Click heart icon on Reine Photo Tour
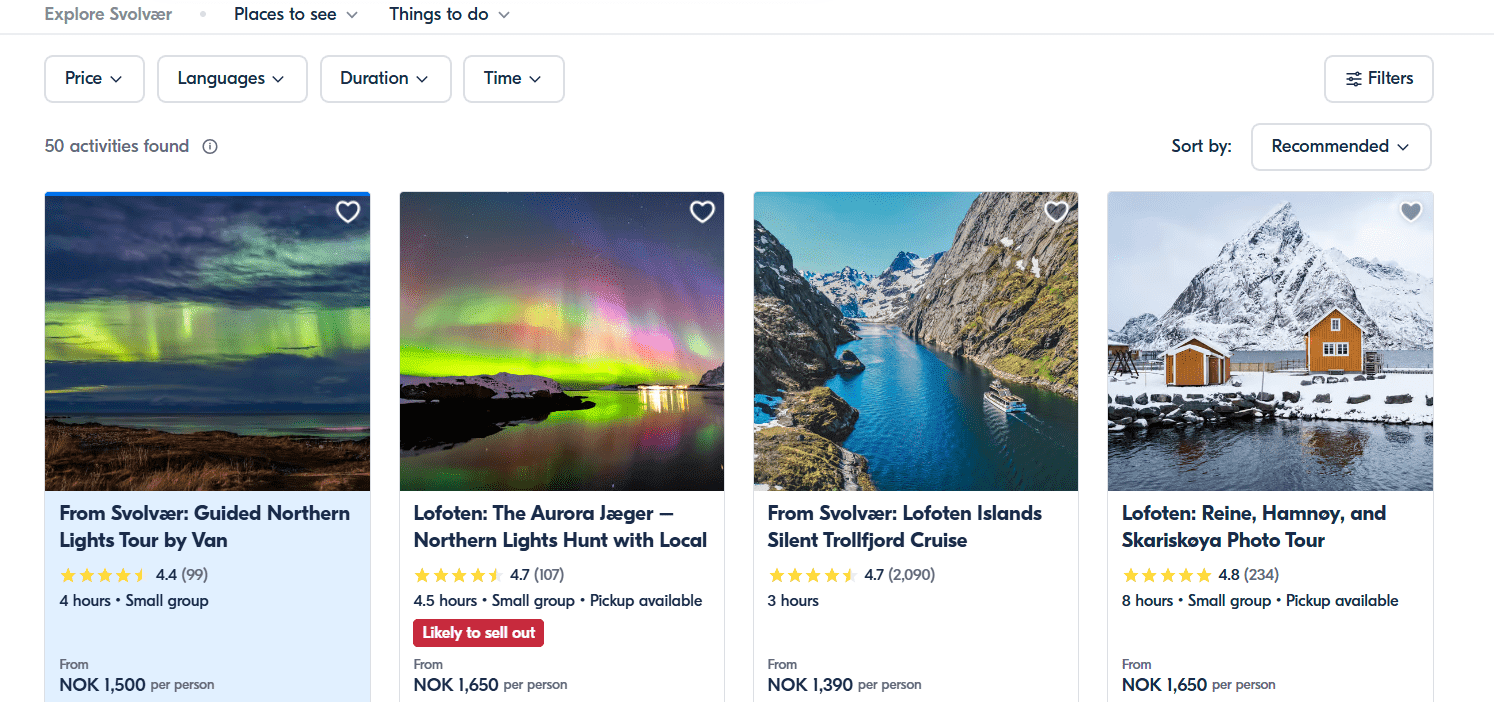The image size is (1494, 702). tap(1410, 212)
